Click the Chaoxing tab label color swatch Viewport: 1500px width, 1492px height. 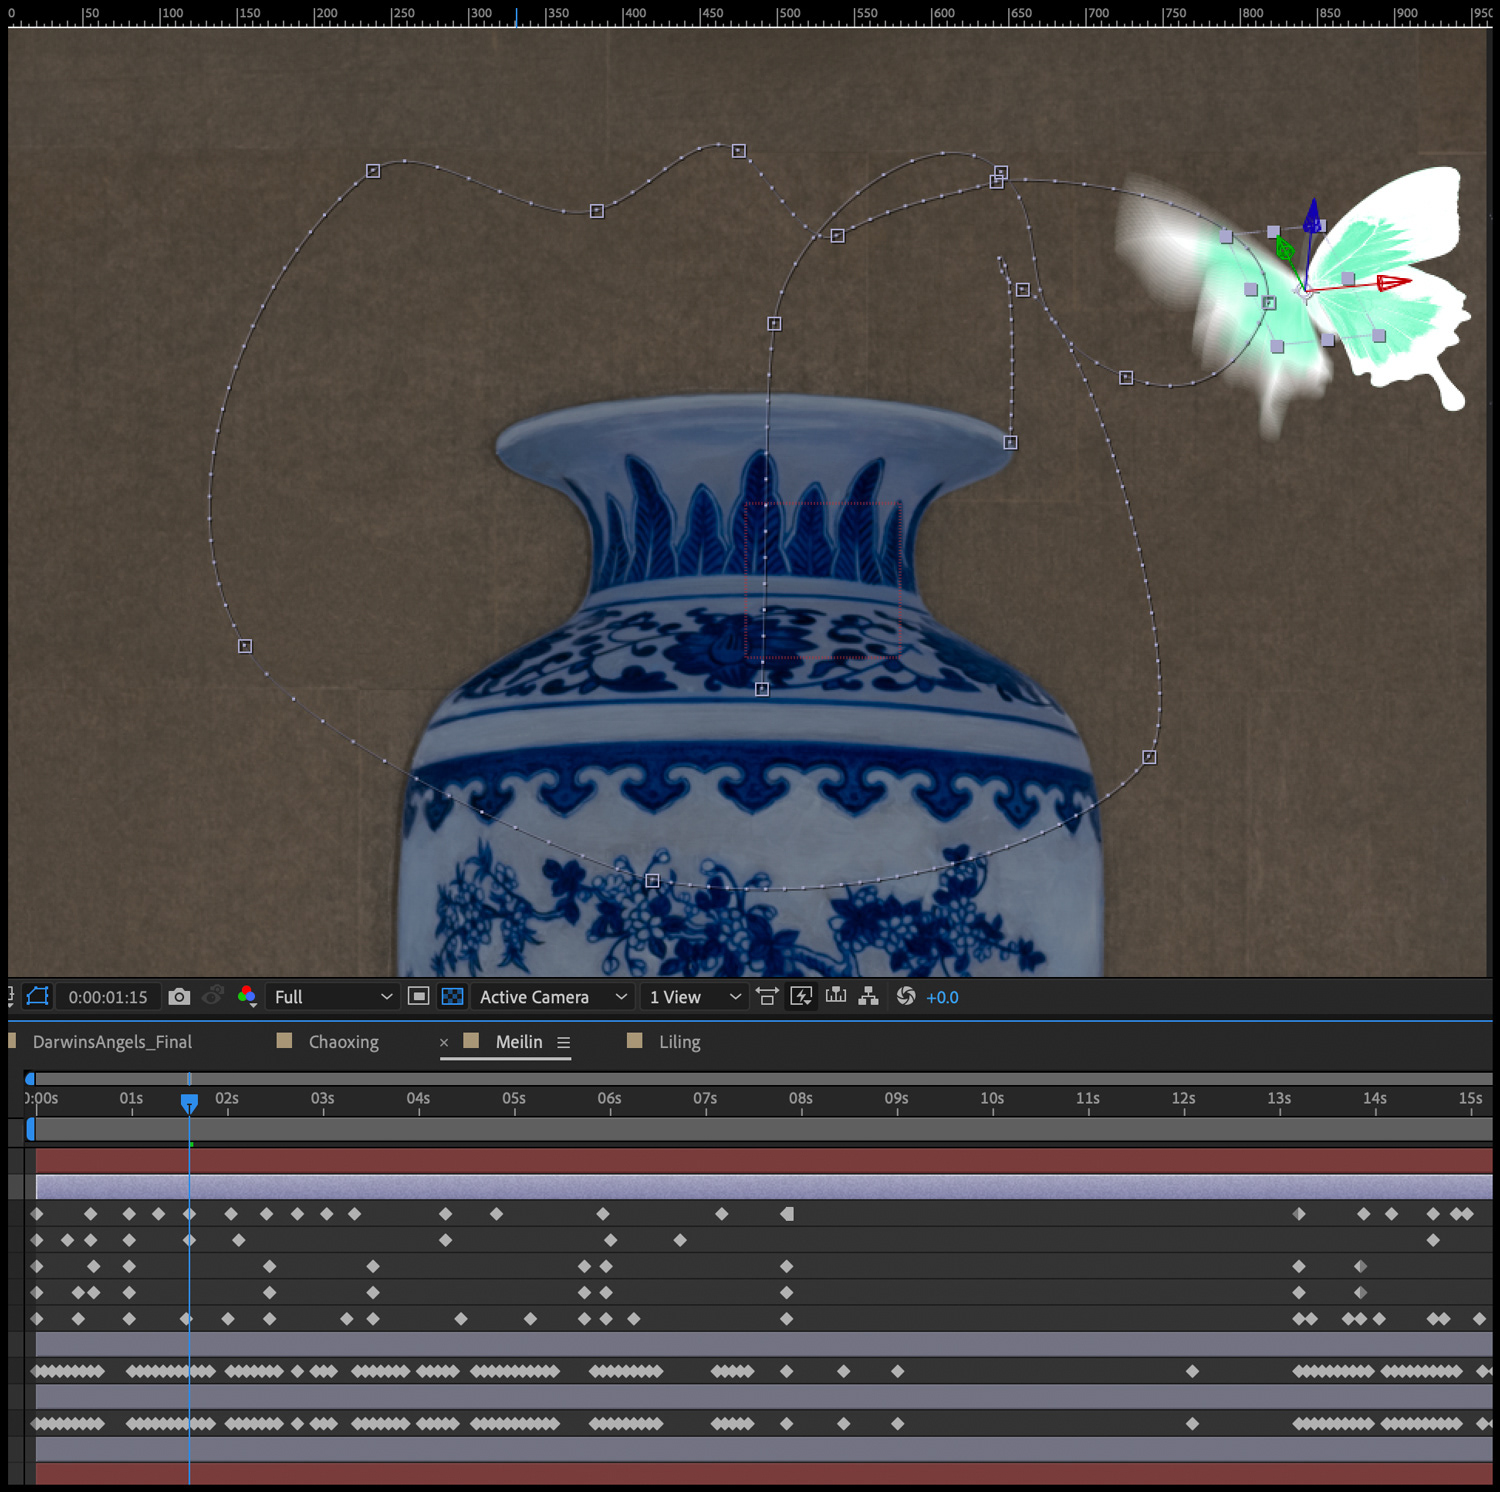tap(284, 1040)
